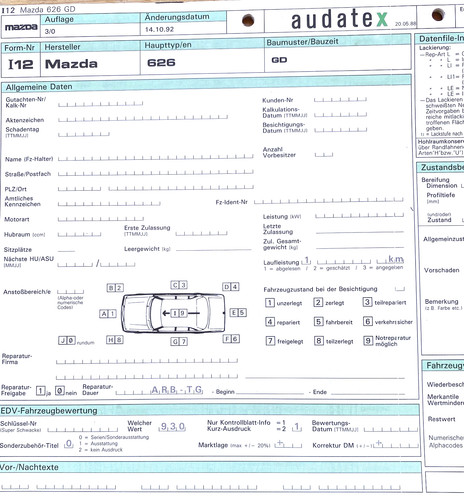Screen dimensions: 464x500
Task: Click the Motorart field
Action: (x=101, y=218)
